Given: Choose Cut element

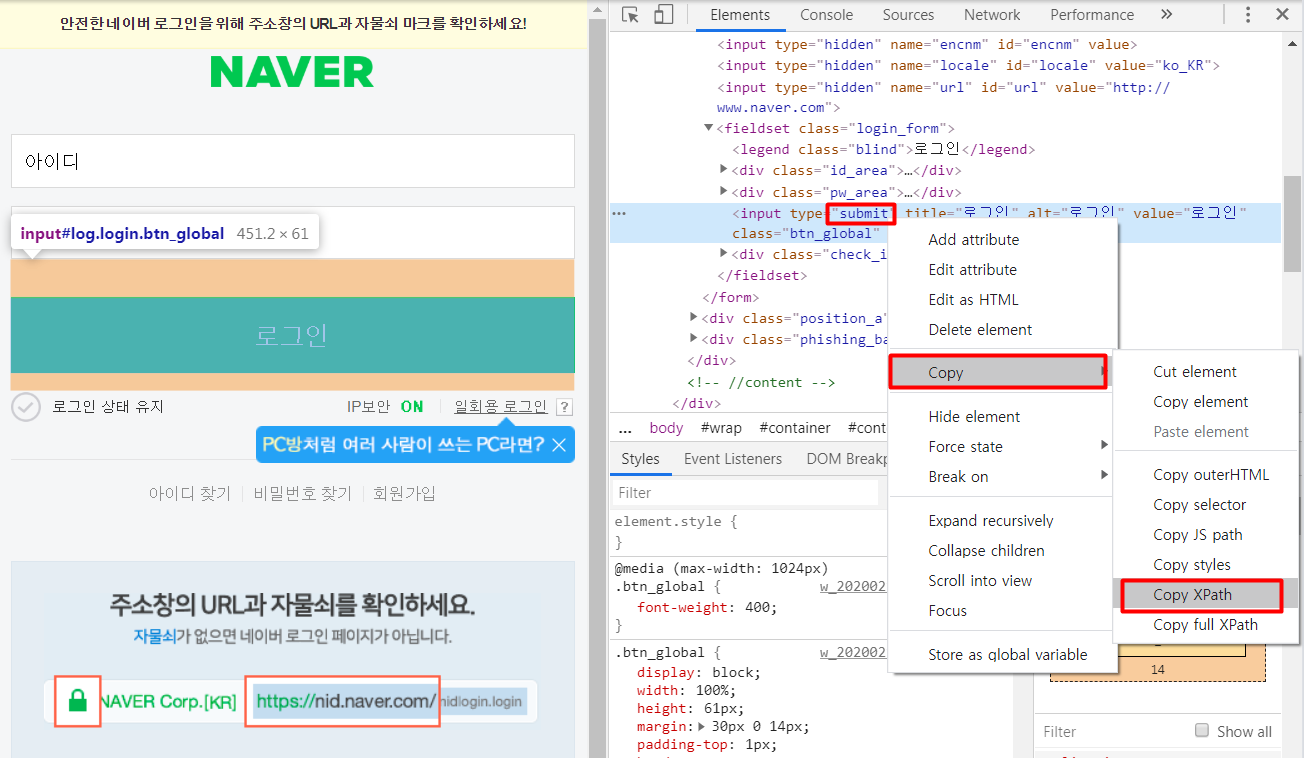Looking at the screenshot, I should coord(1206,372).
